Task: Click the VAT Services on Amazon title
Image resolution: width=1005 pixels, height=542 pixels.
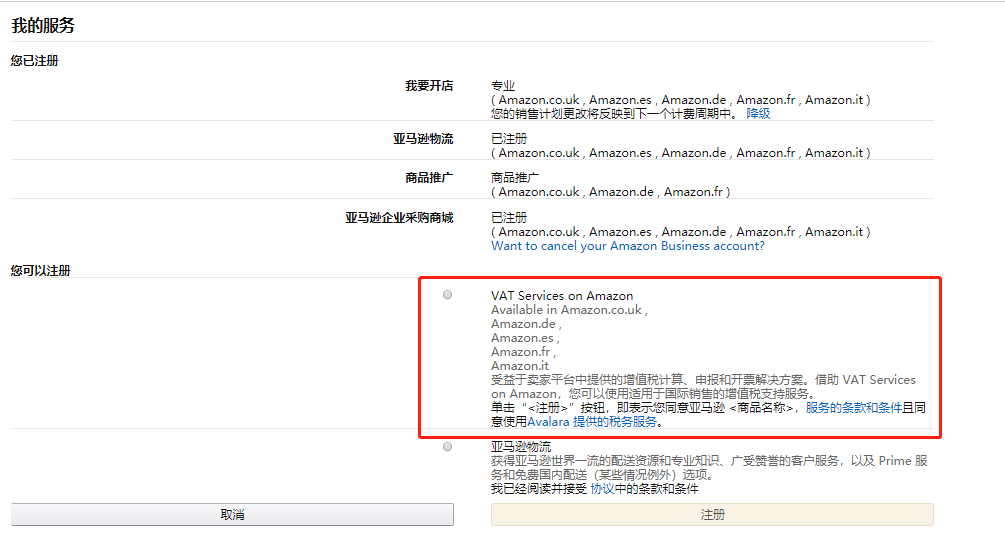Action: click(562, 296)
